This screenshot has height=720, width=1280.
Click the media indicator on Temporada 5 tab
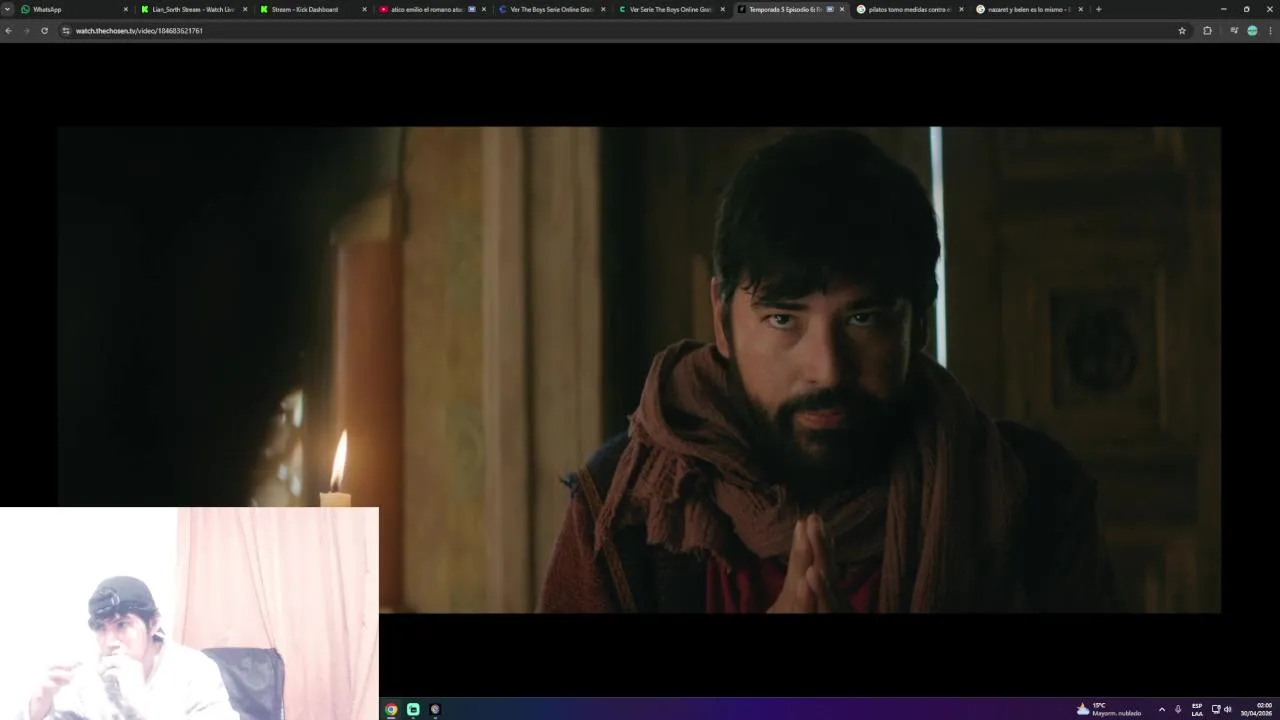tap(830, 9)
